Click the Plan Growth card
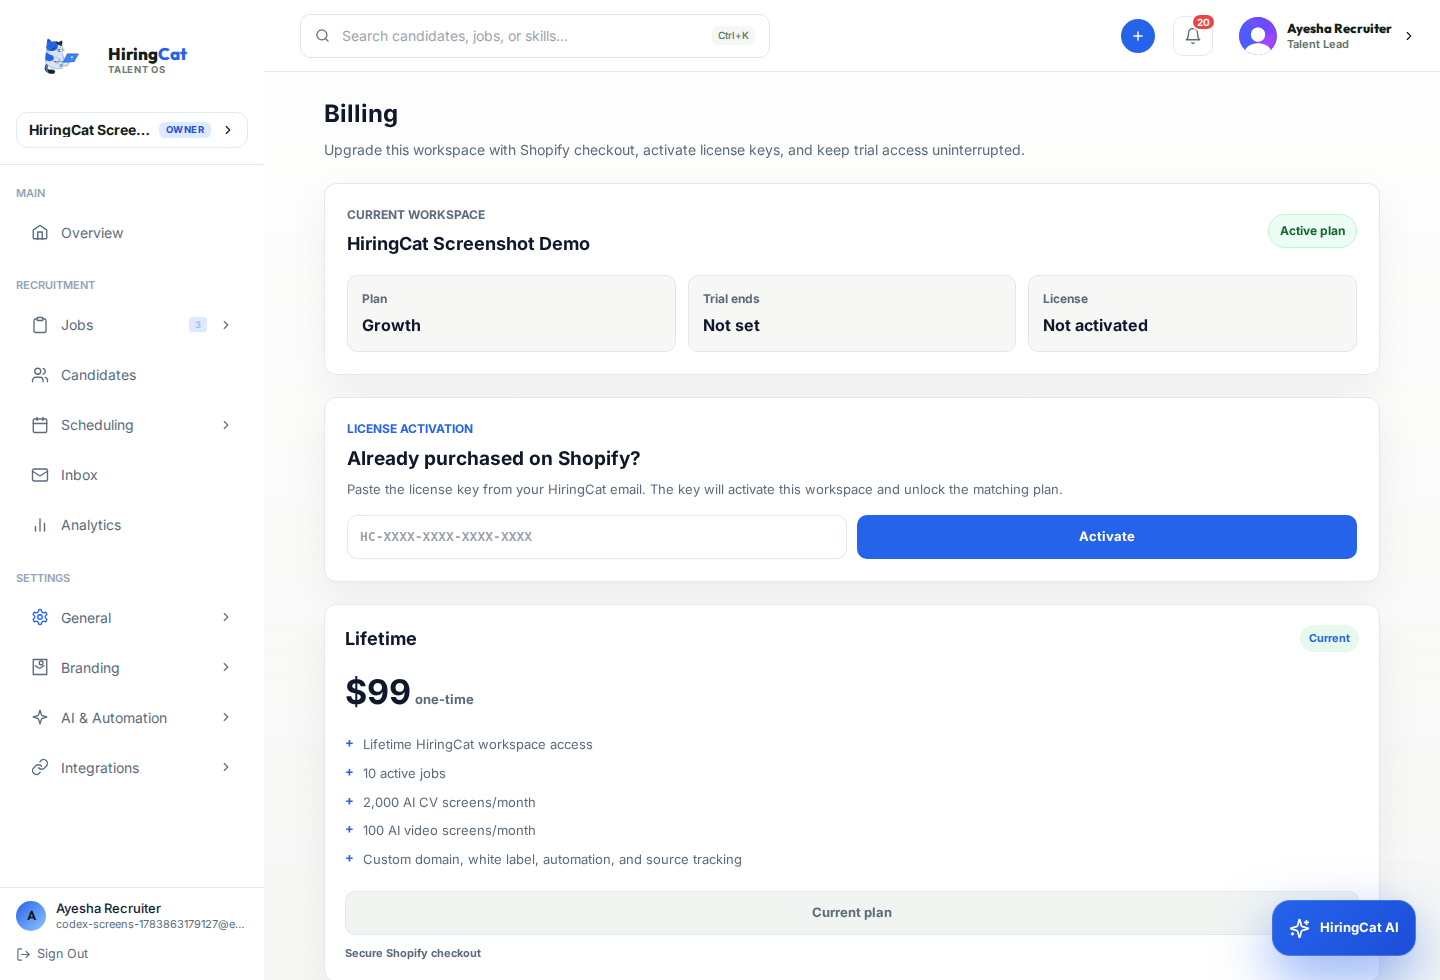Viewport: 1440px width, 980px height. click(x=511, y=313)
